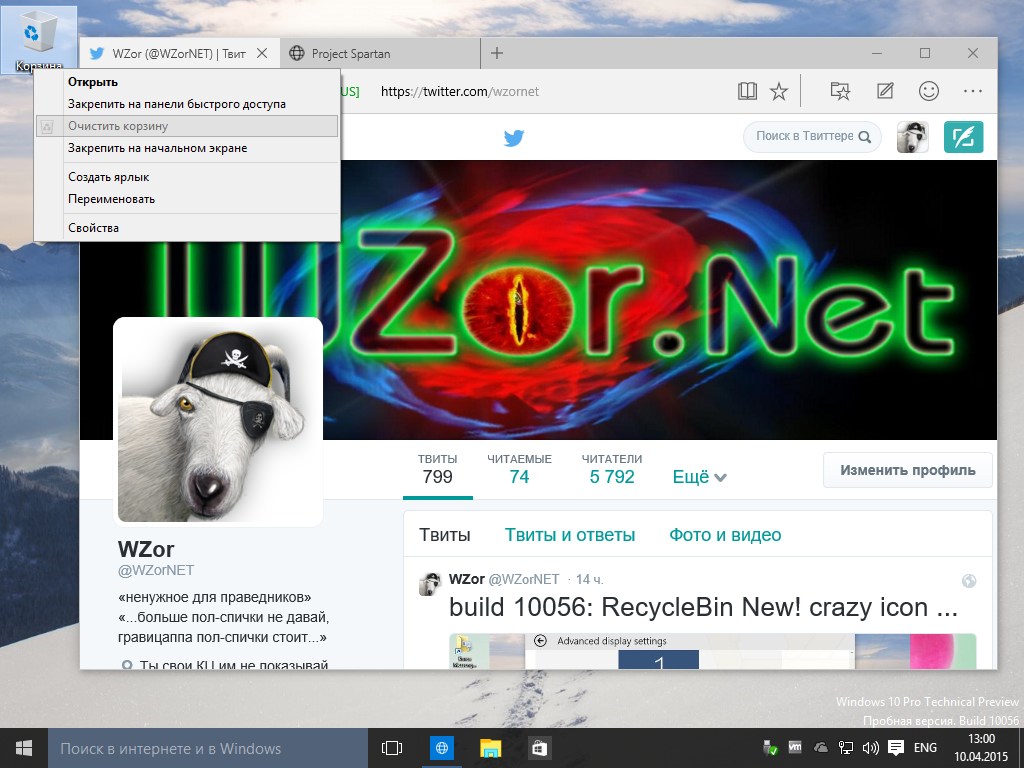
Task: Open Task View on the taskbar
Action: [x=392, y=748]
